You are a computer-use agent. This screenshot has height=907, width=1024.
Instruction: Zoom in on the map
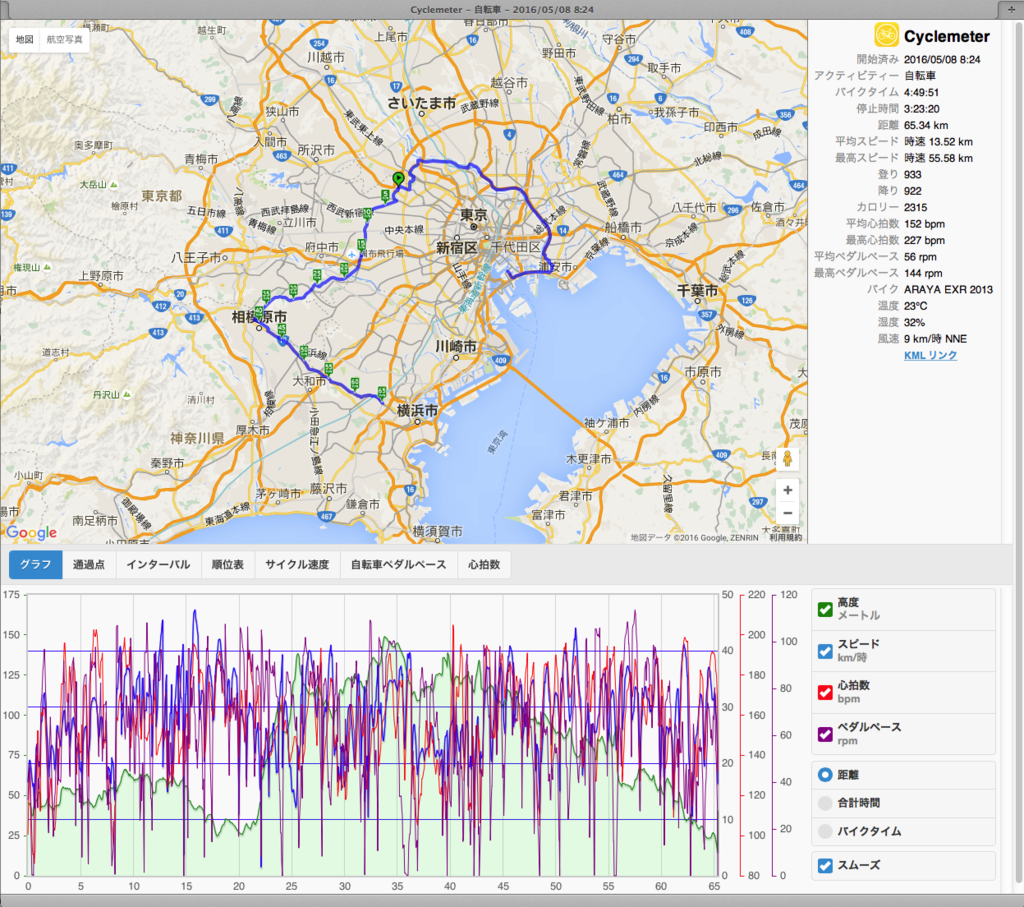pos(788,490)
